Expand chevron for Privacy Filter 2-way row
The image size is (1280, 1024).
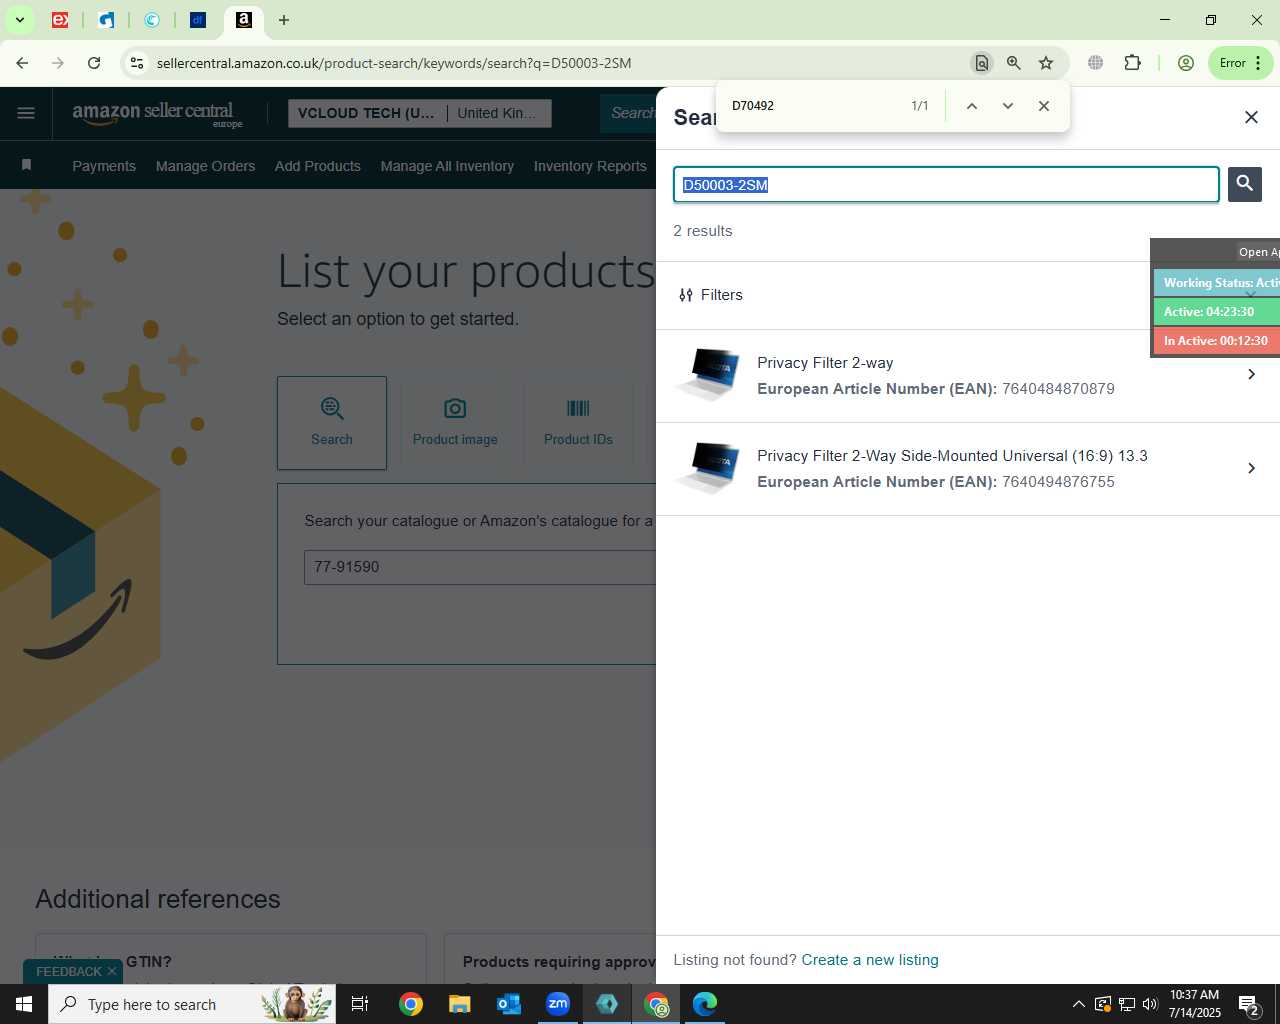1251,374
